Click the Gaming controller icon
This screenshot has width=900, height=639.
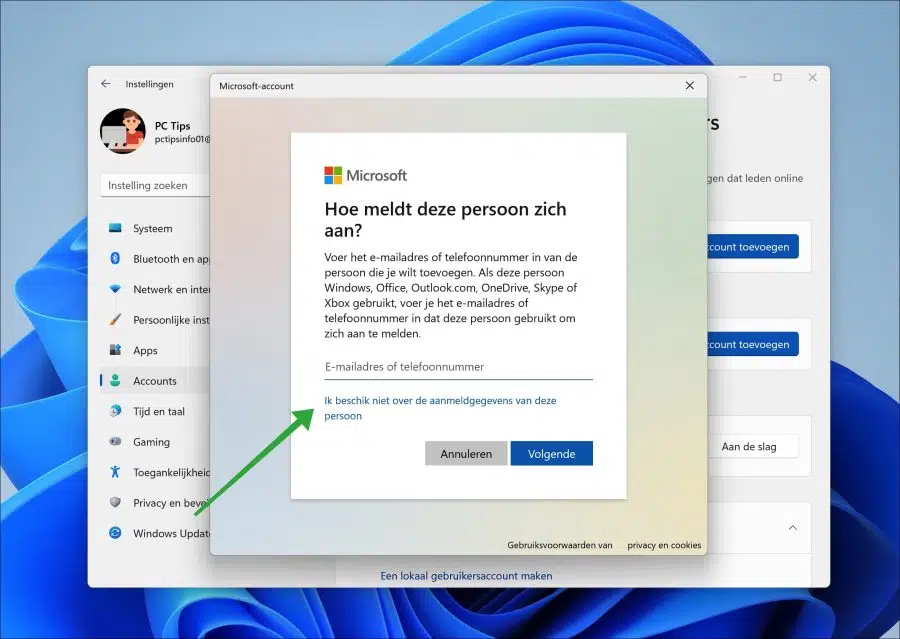click(x=115, y=442)
